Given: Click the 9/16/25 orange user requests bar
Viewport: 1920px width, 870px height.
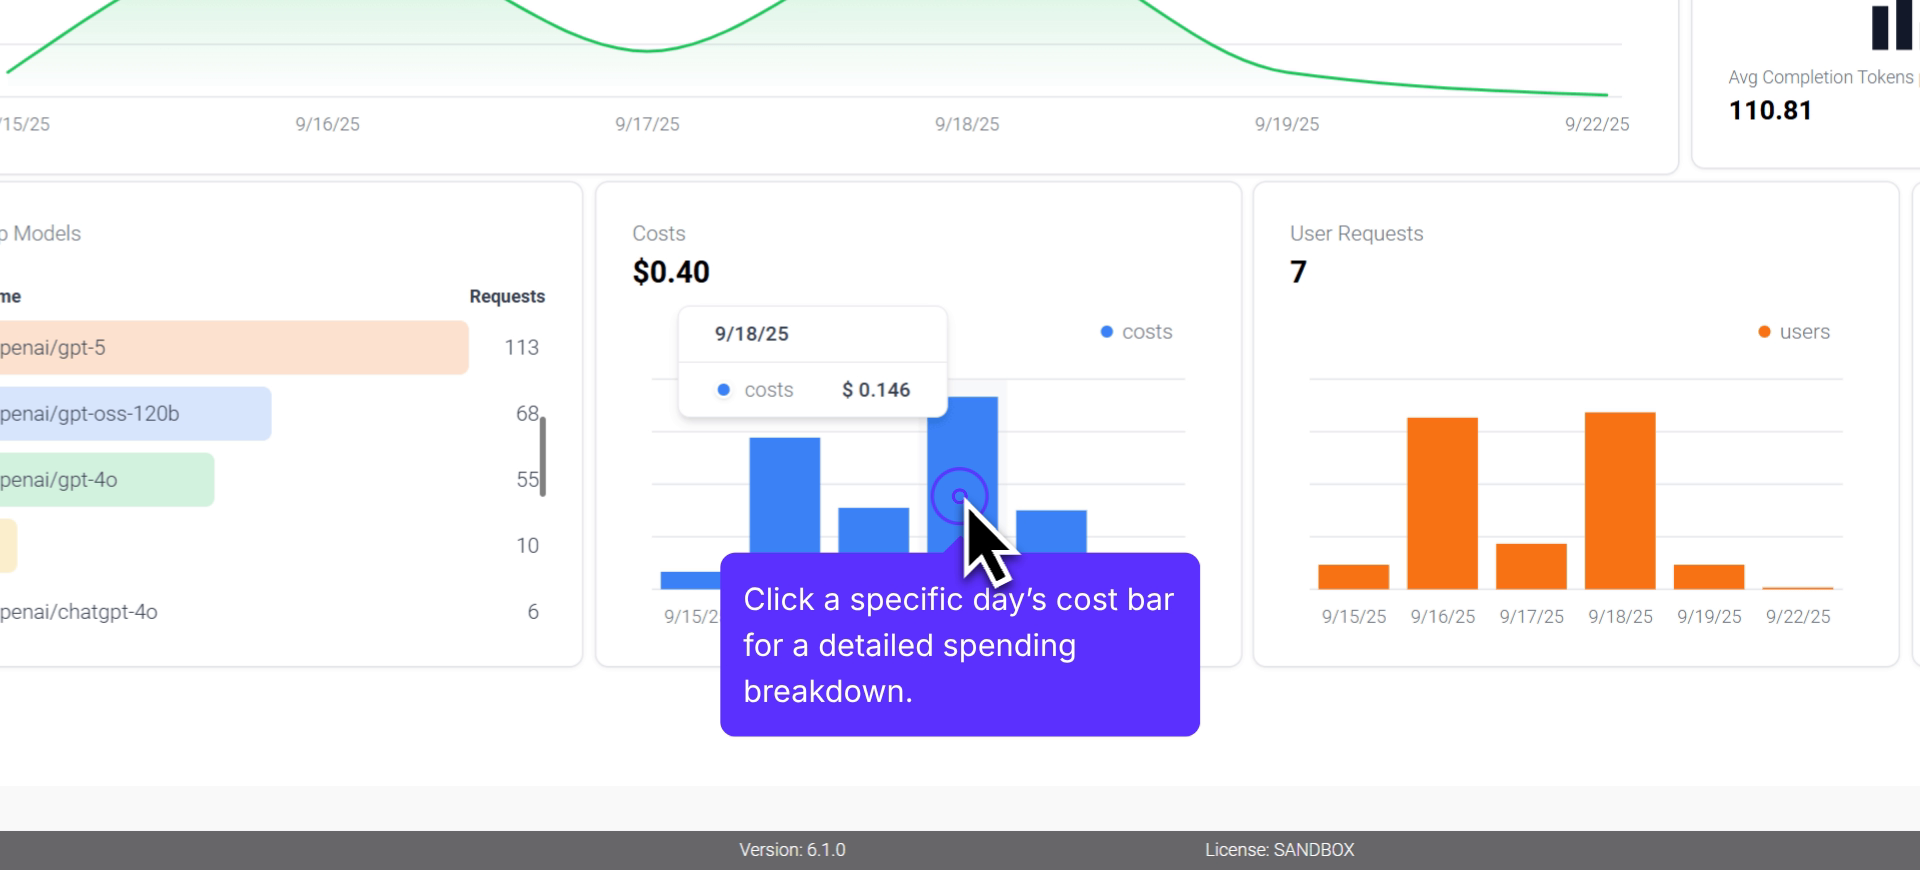Looking at the screenshot, I should [1442, 503].
